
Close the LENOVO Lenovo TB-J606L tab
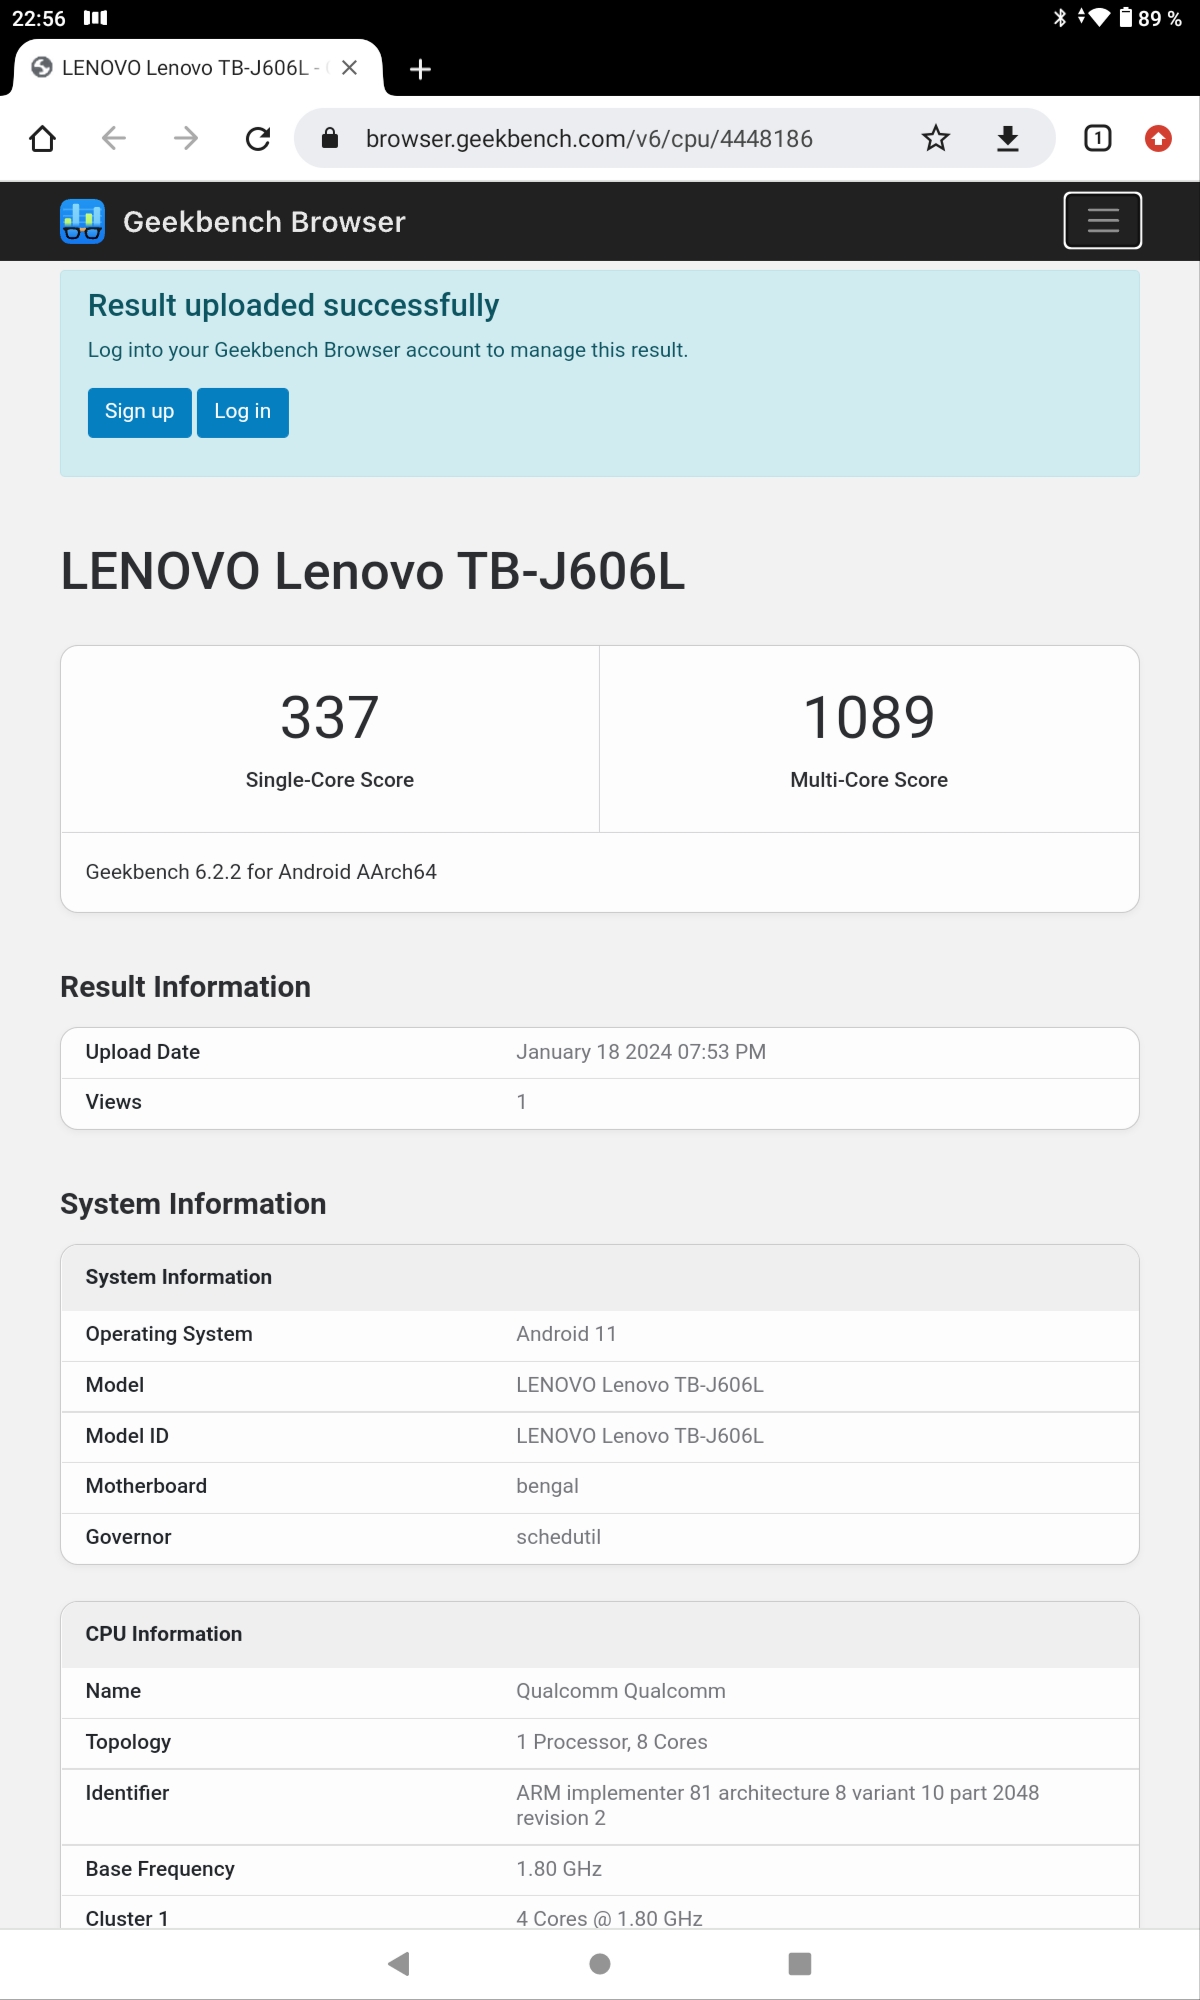coord(349,68)
